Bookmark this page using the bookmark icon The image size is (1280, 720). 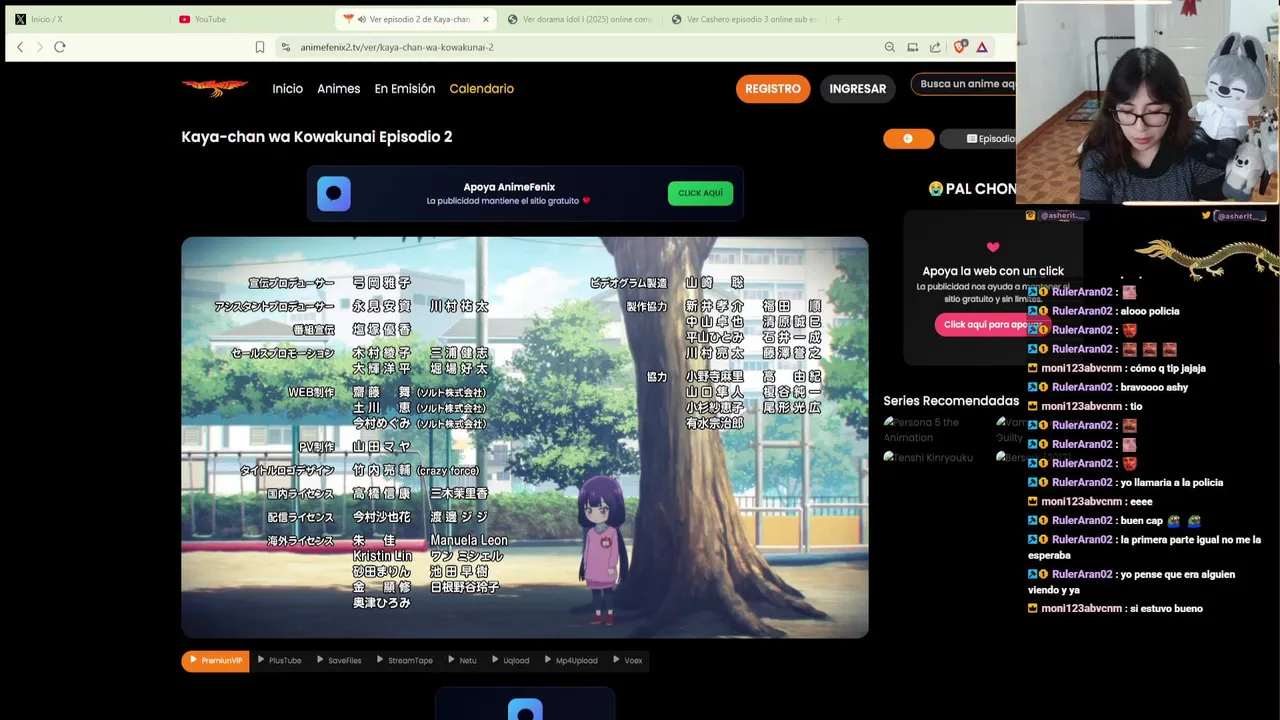(260, 47)
